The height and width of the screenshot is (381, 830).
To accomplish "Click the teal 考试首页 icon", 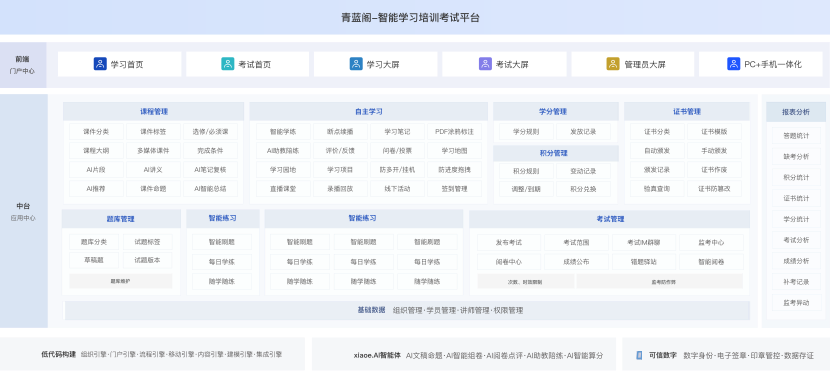I will tap(228, 64).
